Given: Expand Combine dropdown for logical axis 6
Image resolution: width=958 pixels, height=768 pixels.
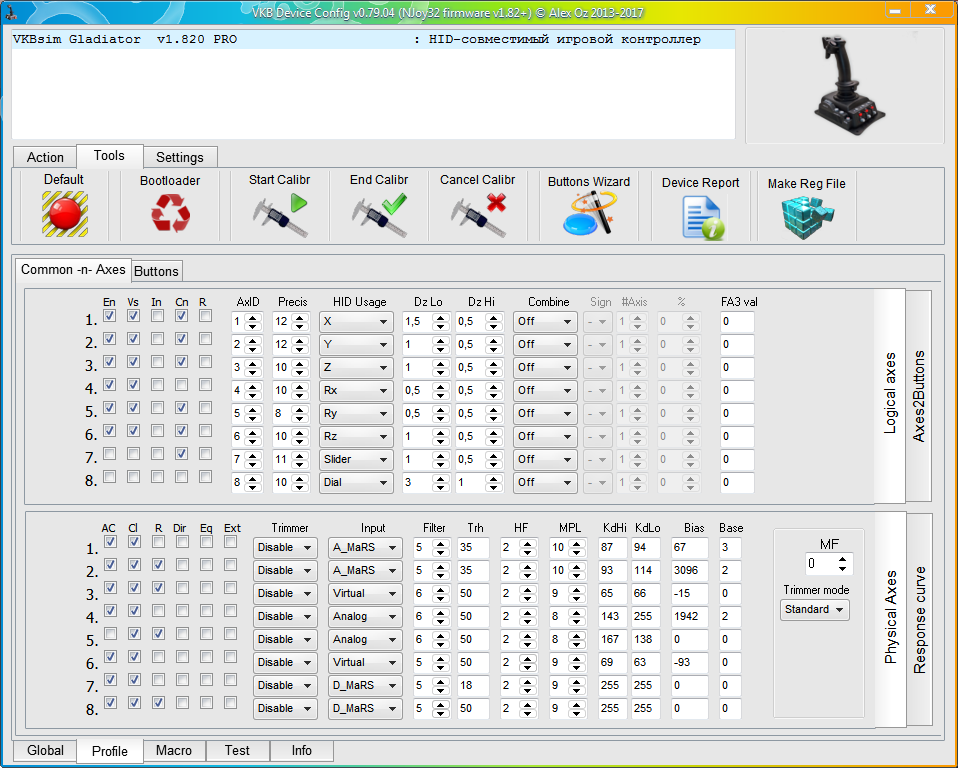Looking at the screenshot, I should pos(545,436).
